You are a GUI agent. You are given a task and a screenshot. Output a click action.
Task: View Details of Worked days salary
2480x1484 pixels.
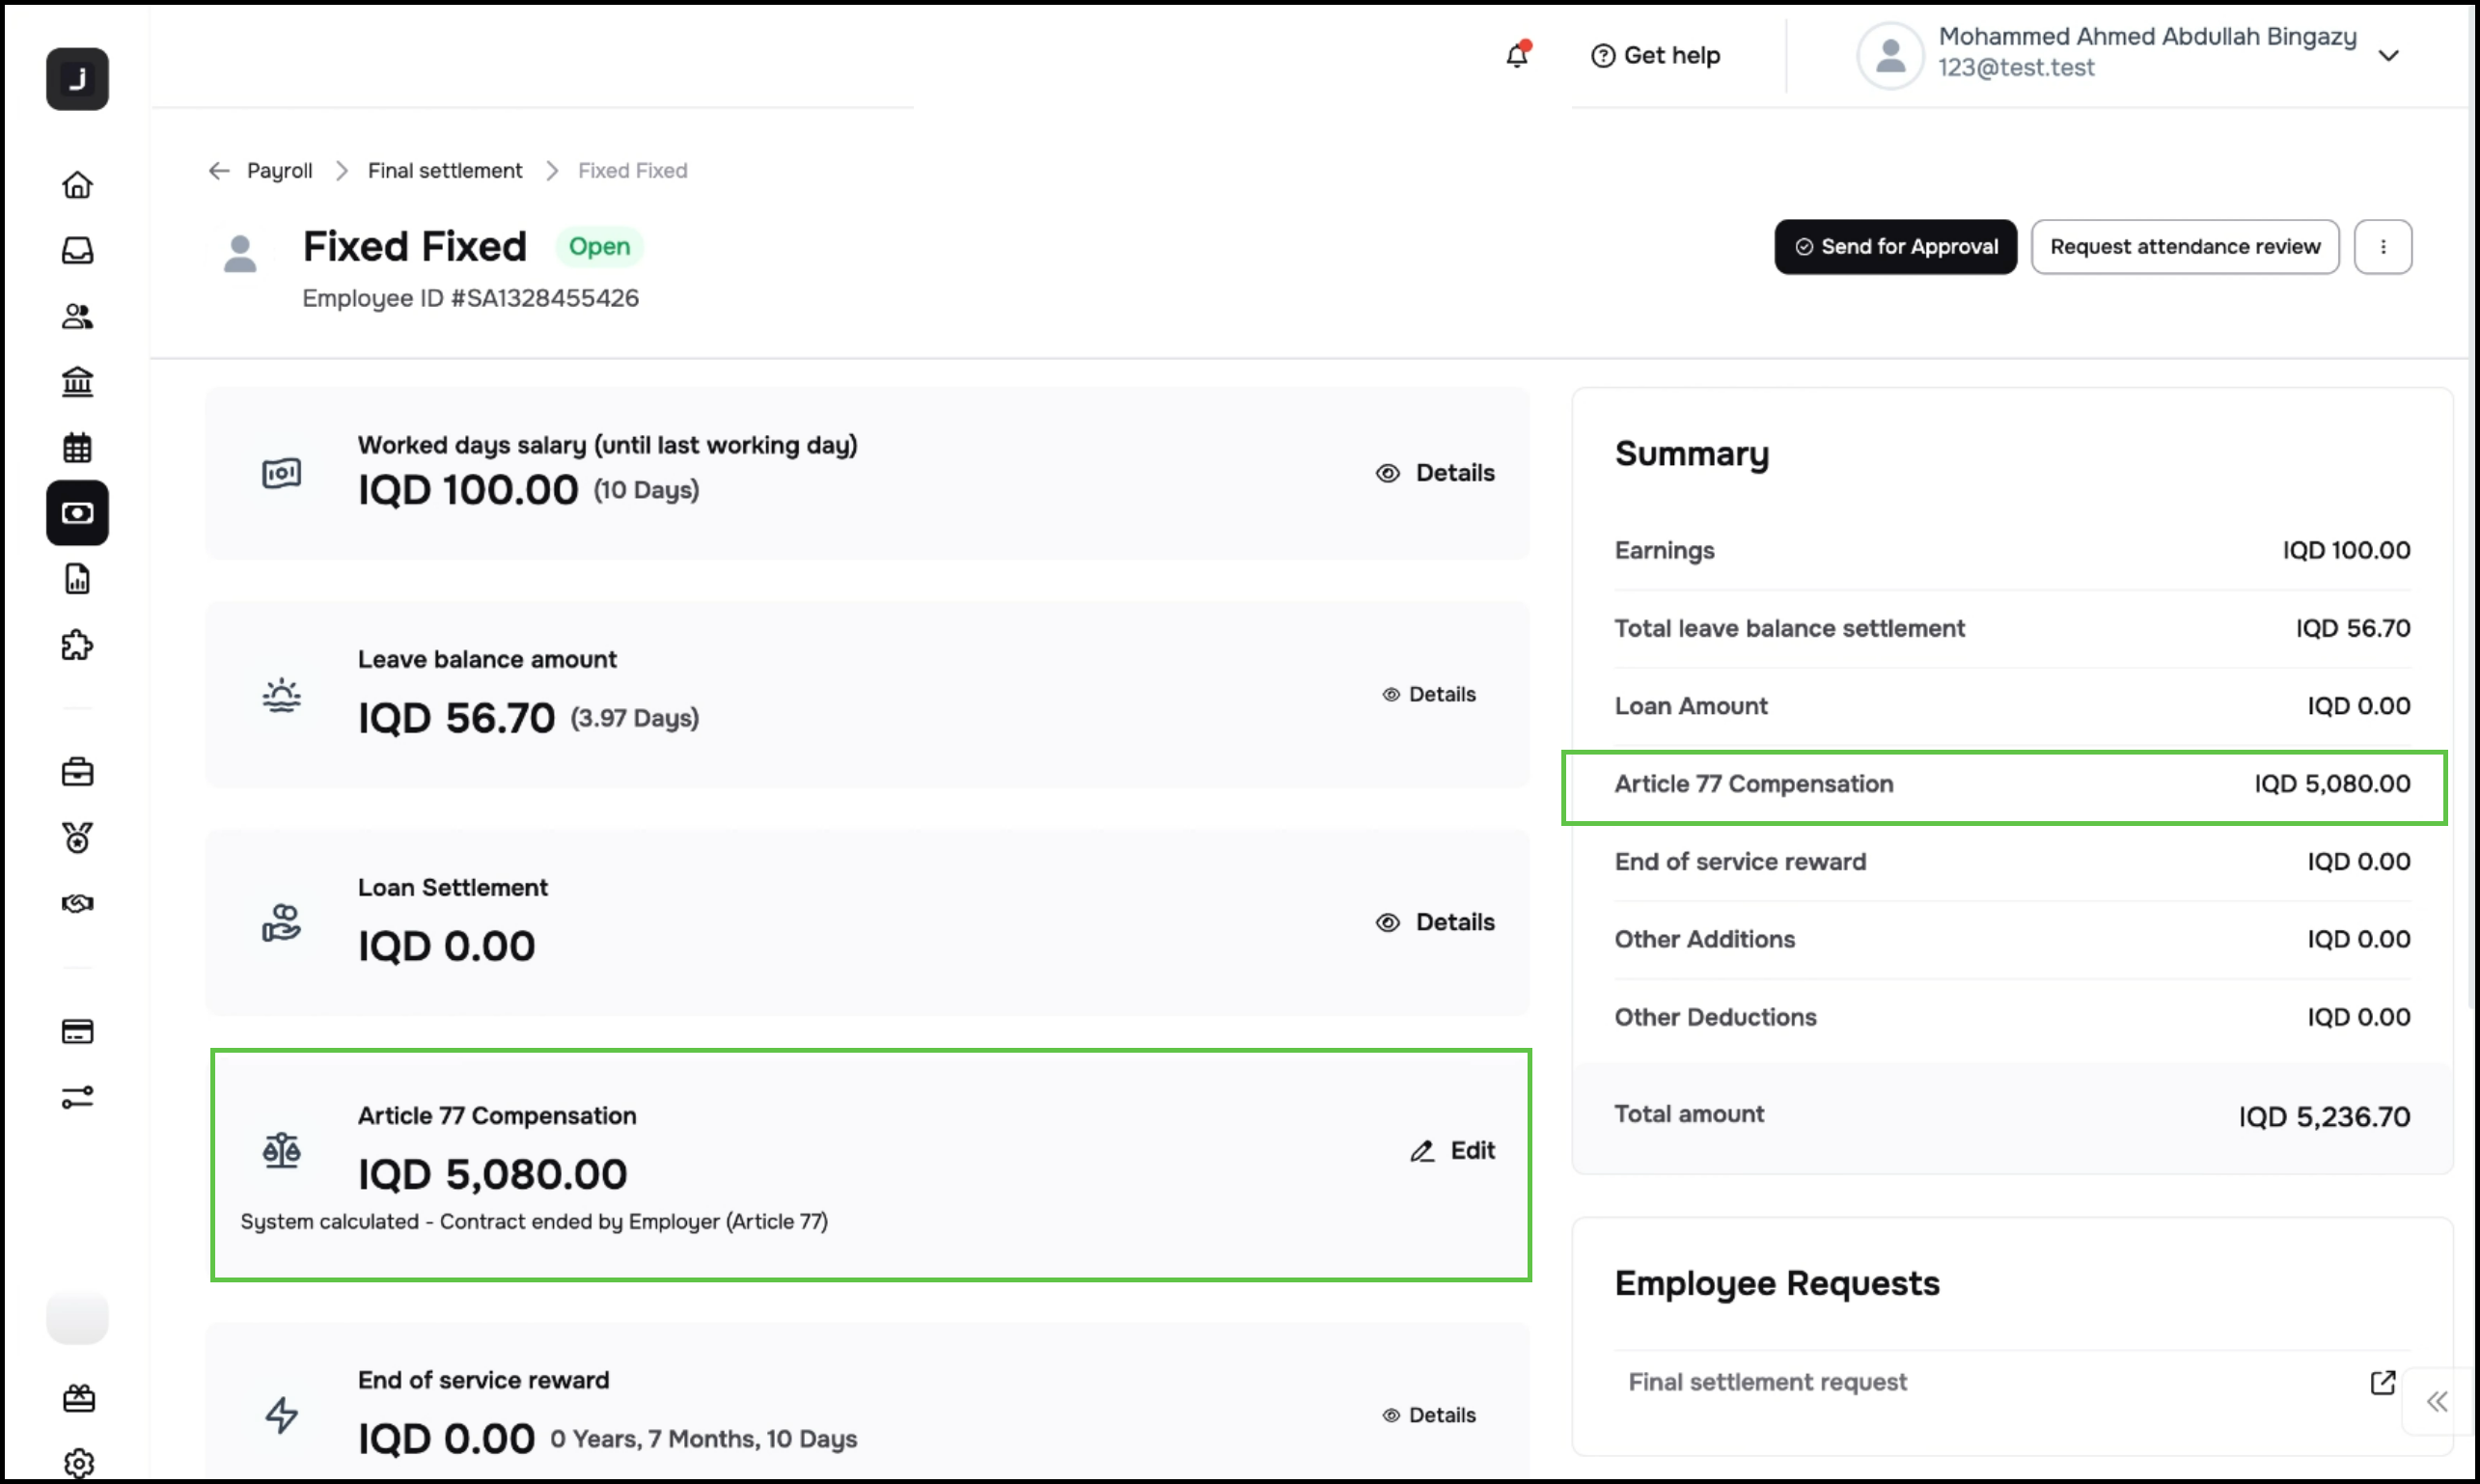click(1435, 473)
